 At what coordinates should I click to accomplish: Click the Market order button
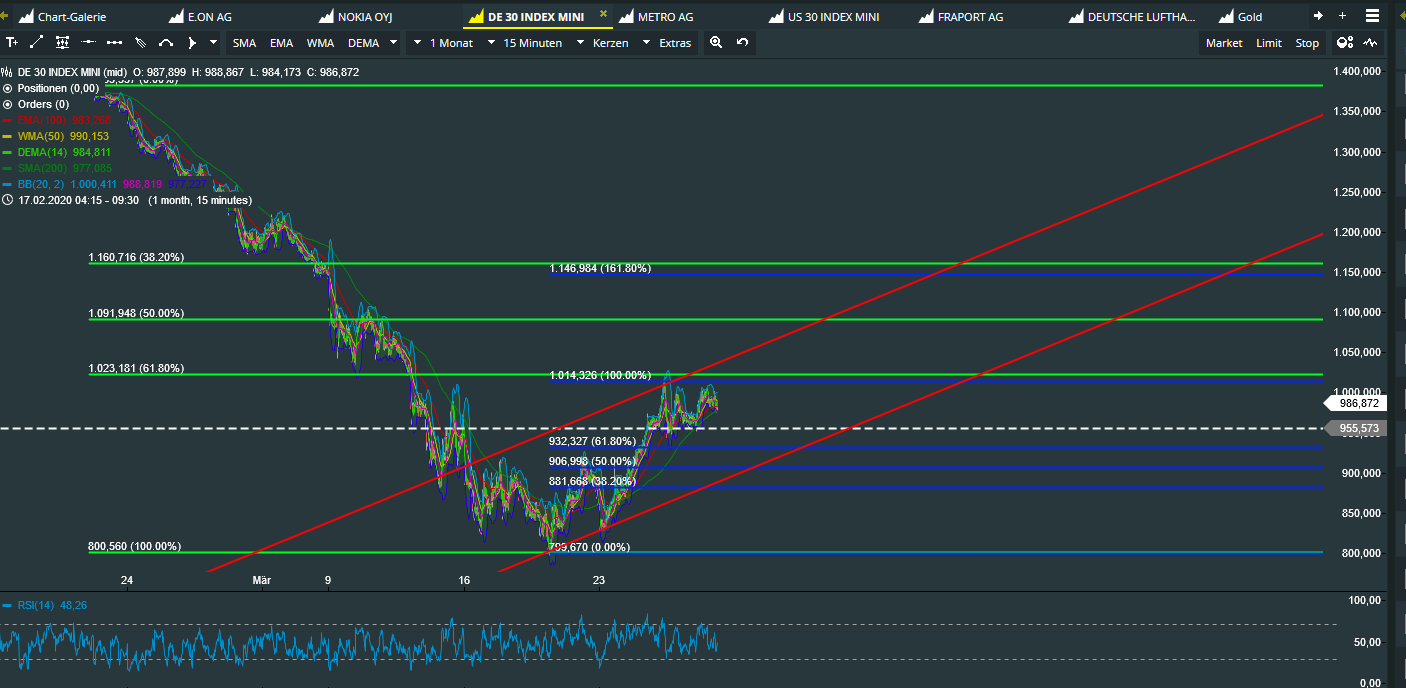coord(1224,43)
